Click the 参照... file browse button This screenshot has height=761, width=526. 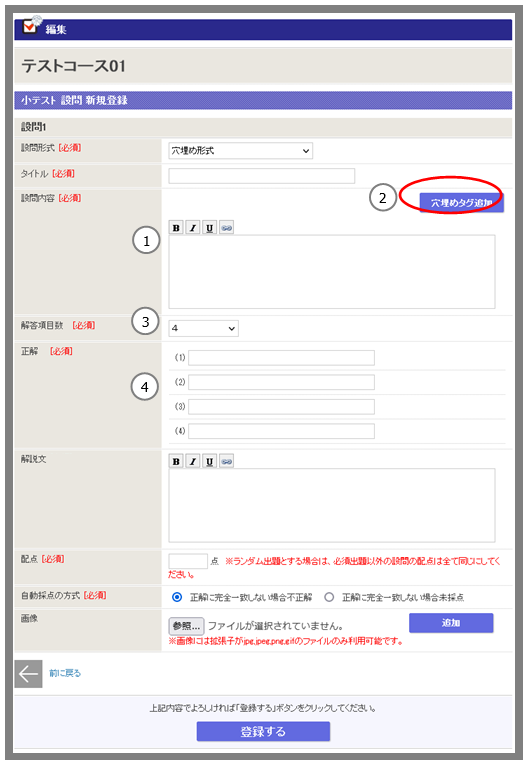coord(186,626)
